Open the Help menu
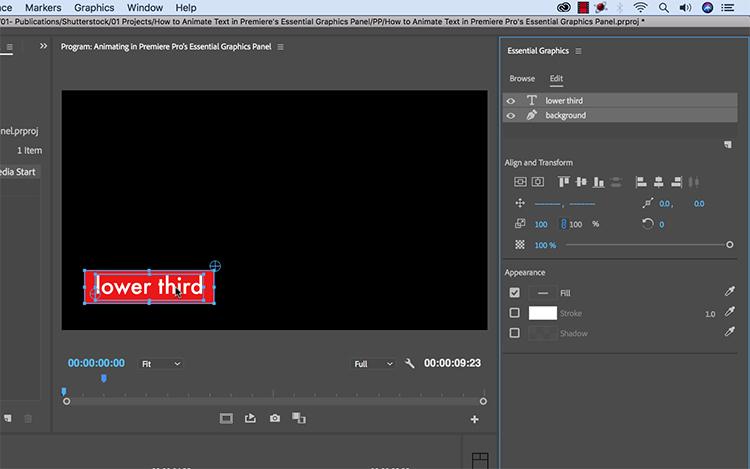 coord(186,8)
